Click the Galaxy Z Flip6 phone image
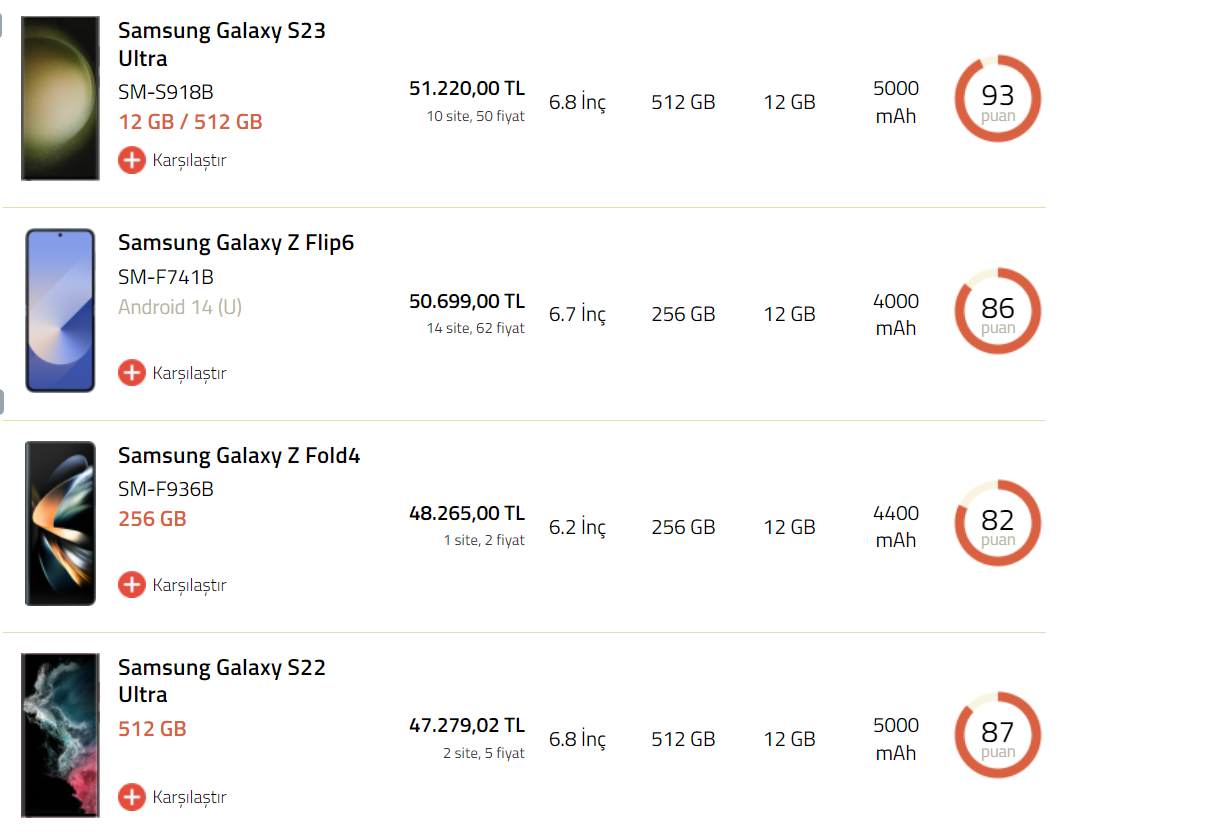The image size is (1205, 838). pos(60,310)
